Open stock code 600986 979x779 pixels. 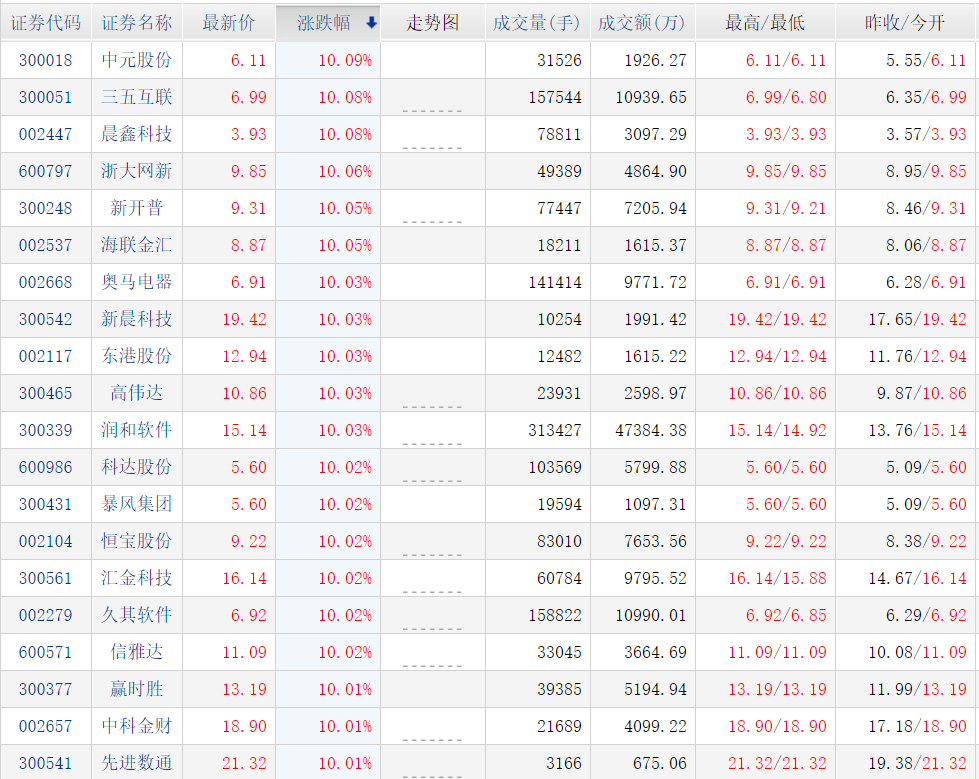coord(46,467)
